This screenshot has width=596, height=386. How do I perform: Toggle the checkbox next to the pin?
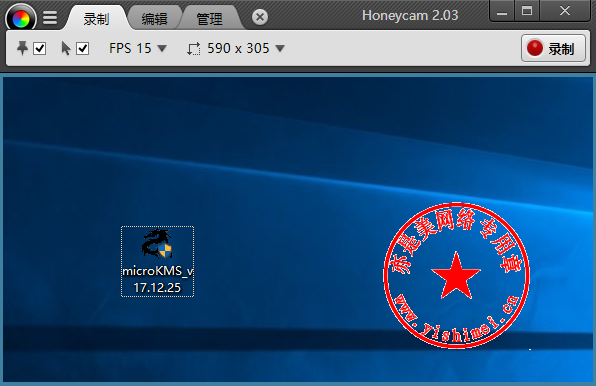pos(40,49)
